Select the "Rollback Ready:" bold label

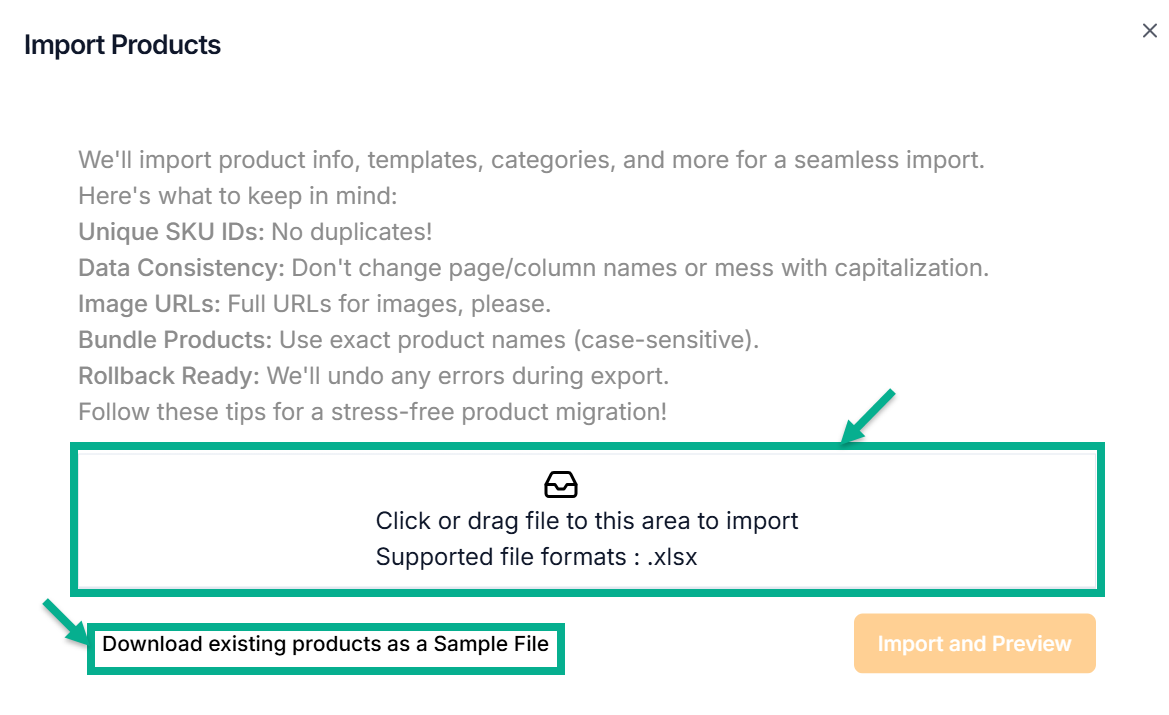[x=169, y=376]
